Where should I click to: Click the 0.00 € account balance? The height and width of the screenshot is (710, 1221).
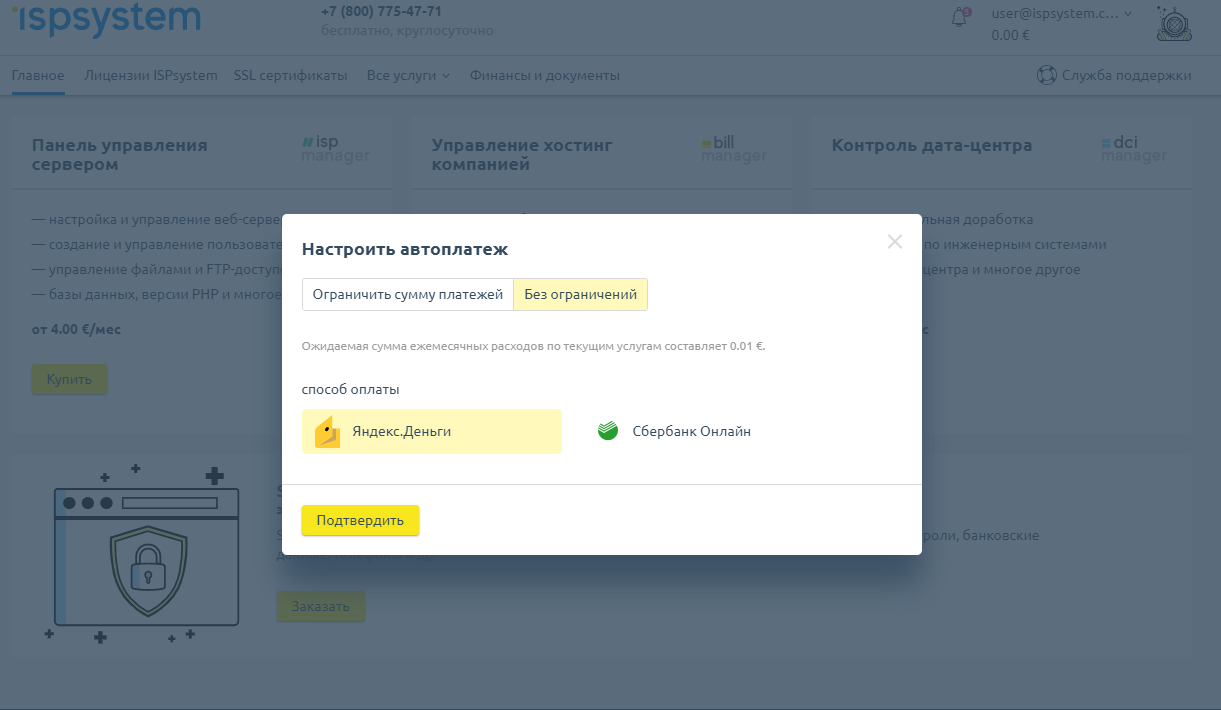pyautogui.click(x=1011, y=35)
